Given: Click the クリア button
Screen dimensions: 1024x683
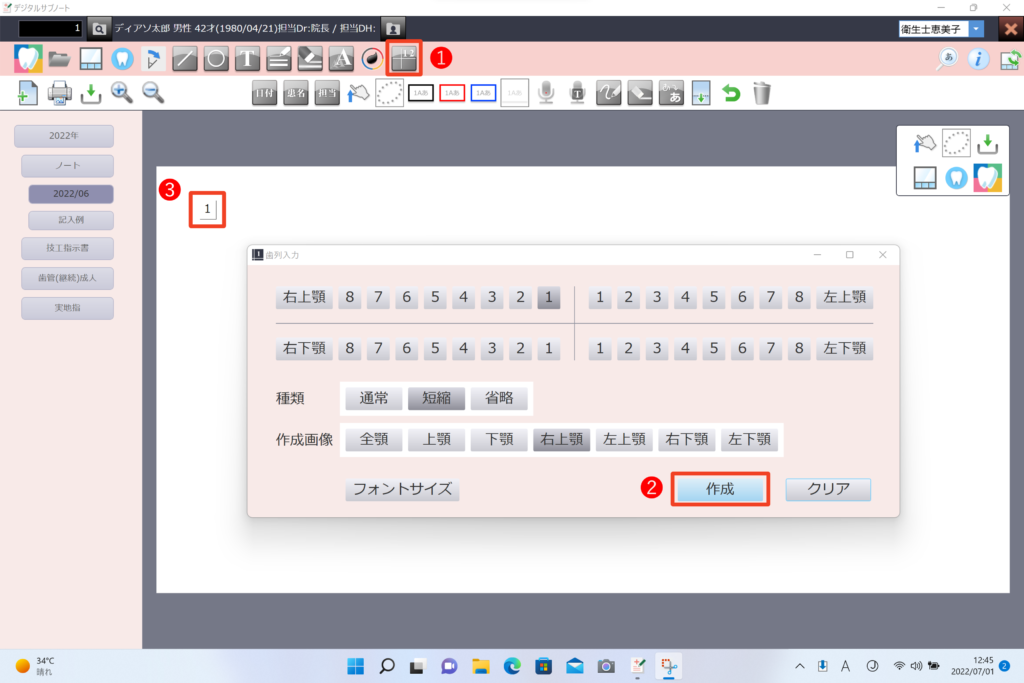Looking at the screenshot, I should coord(828,489).
